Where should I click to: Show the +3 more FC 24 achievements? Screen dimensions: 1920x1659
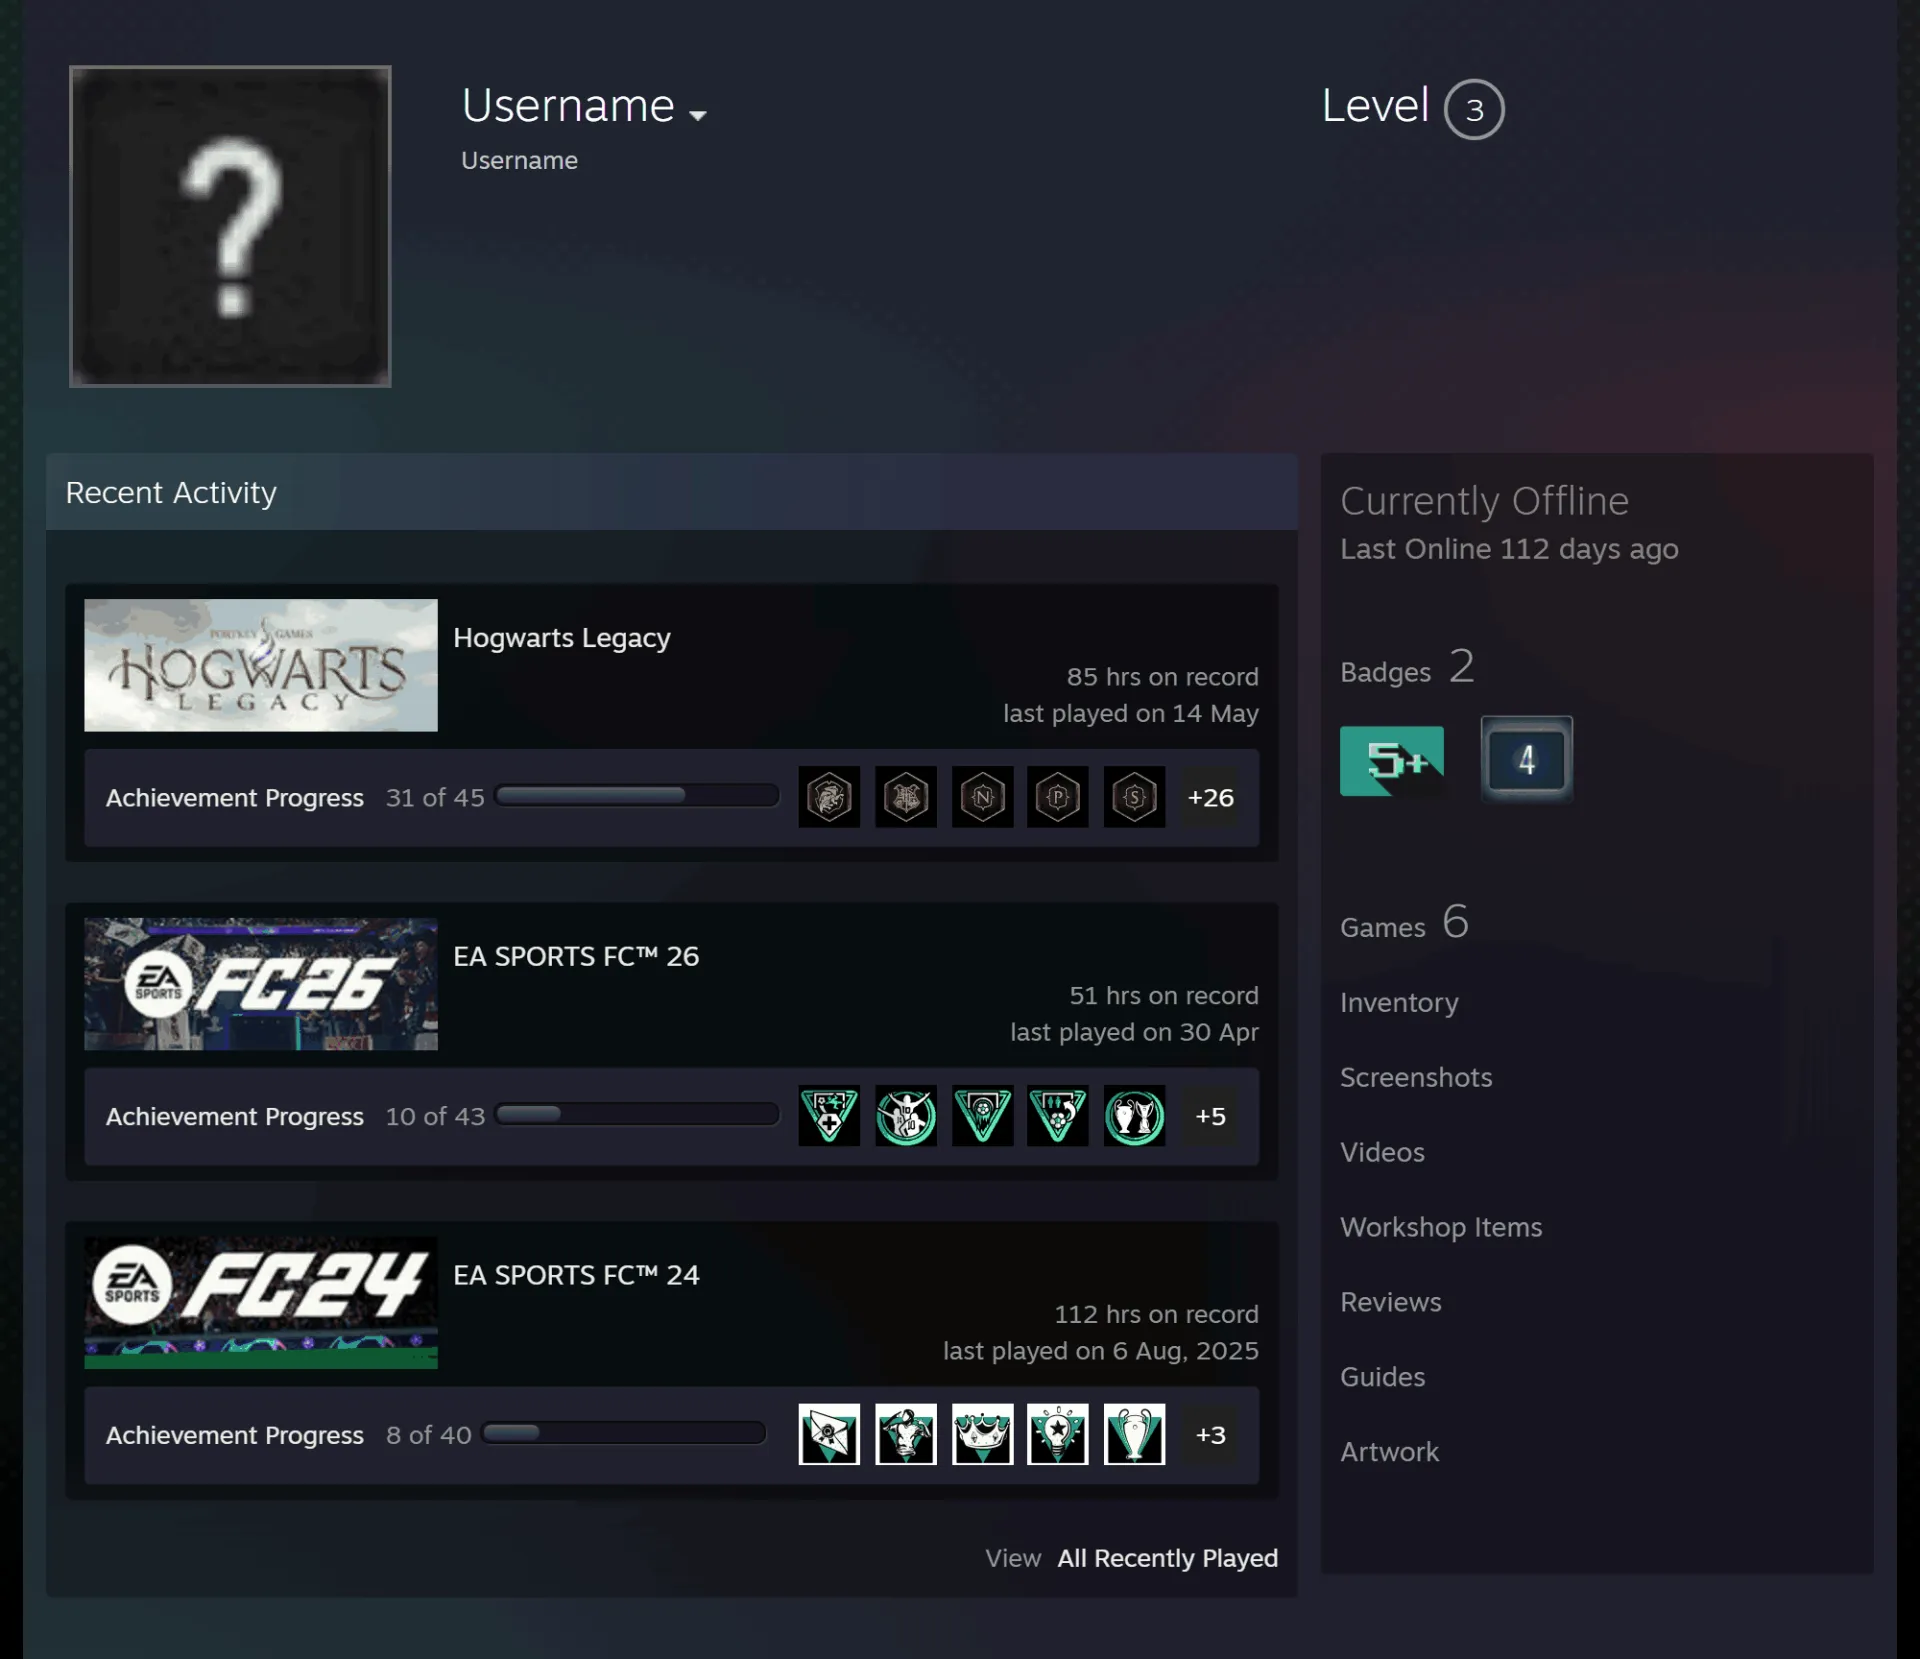pos(1210,1434)
